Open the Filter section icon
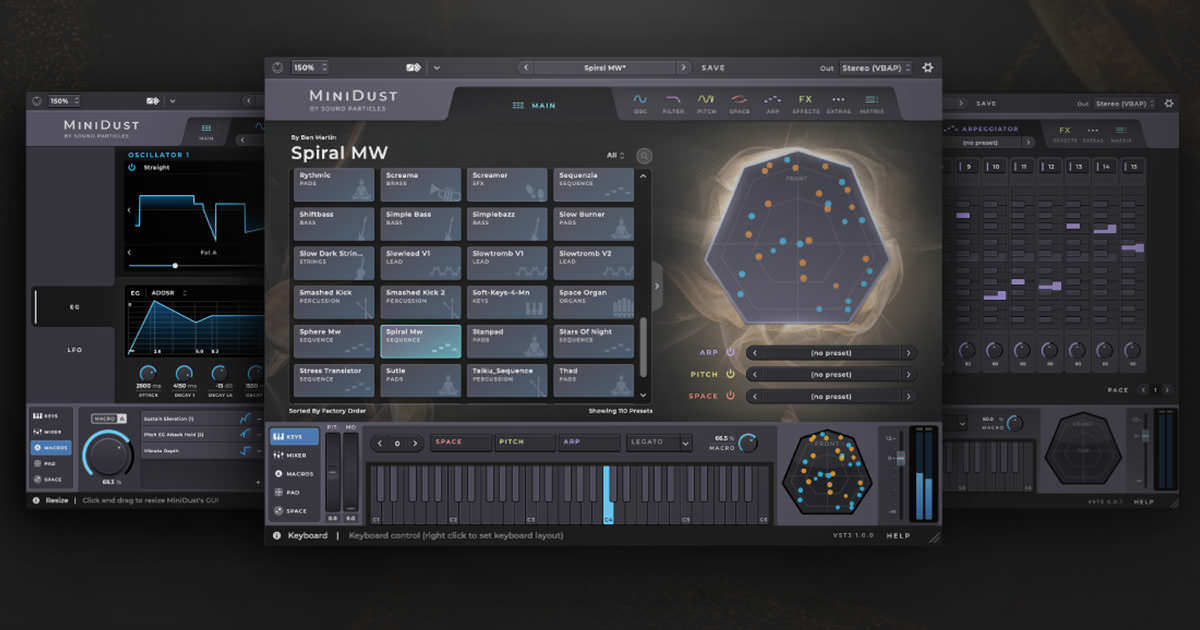Viewport: 1200px width, 630px height. click(673, 103)
